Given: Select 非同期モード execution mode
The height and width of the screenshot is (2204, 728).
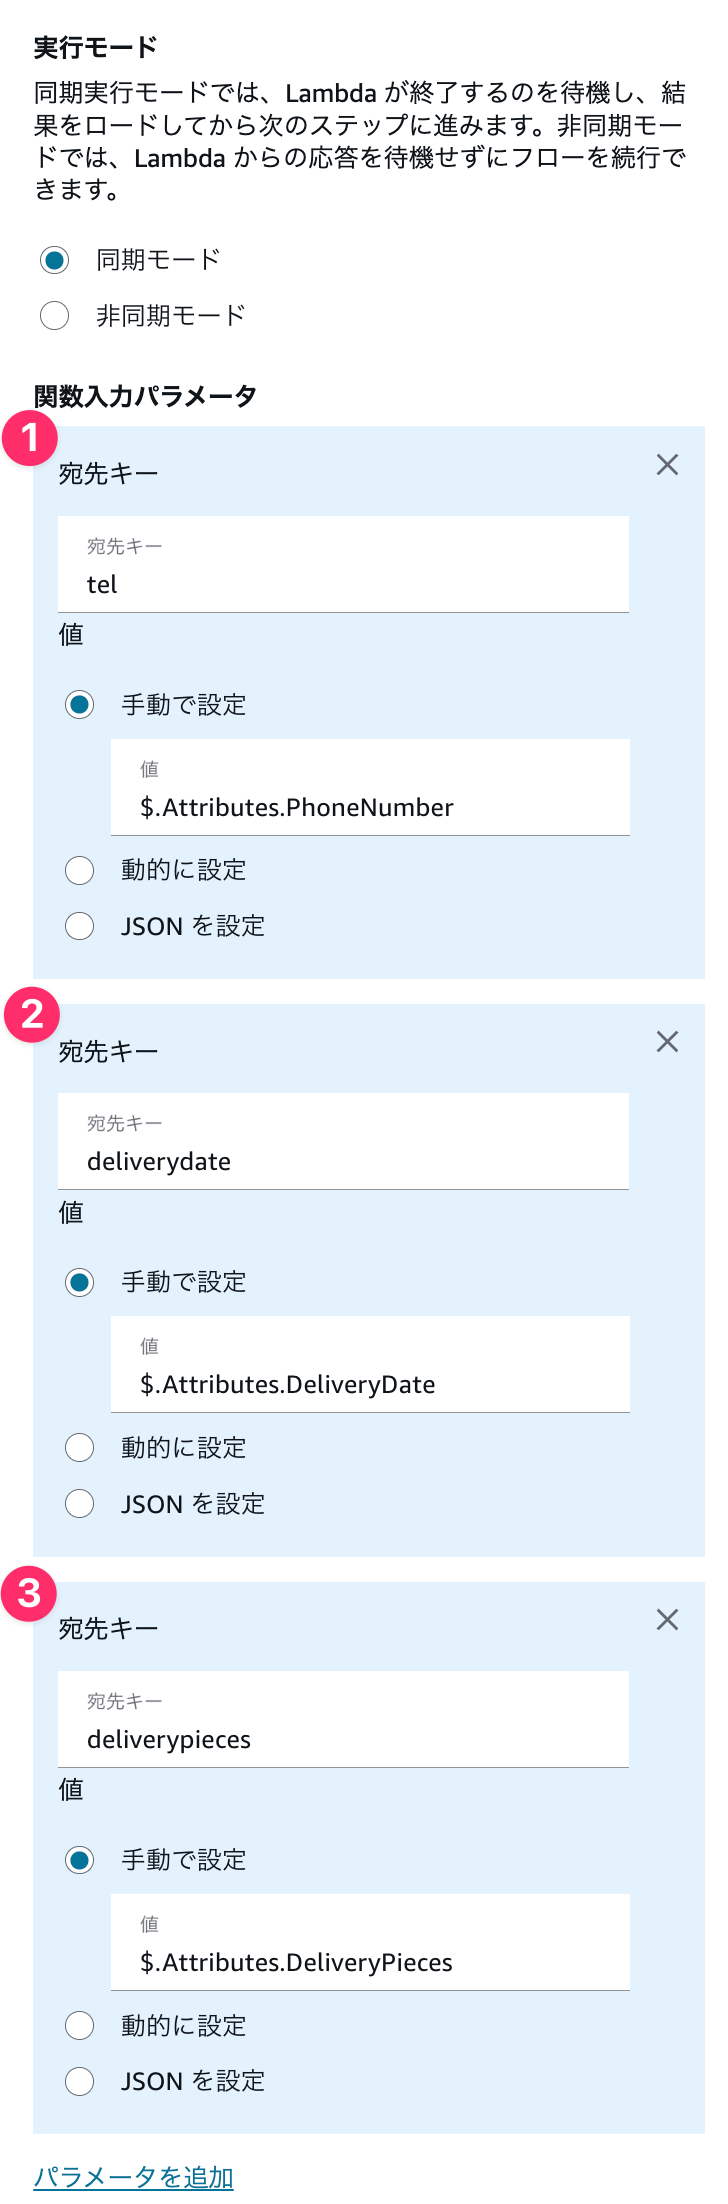Looking at the screenshot, I should coord(54,316).
